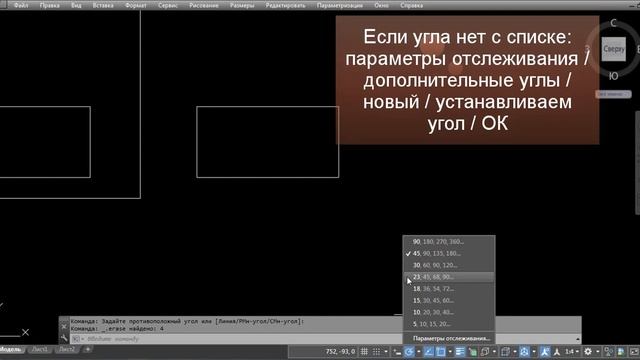Select 23, 45, 68, 90 angle option
640x360 pixels.
click(449, 277)
